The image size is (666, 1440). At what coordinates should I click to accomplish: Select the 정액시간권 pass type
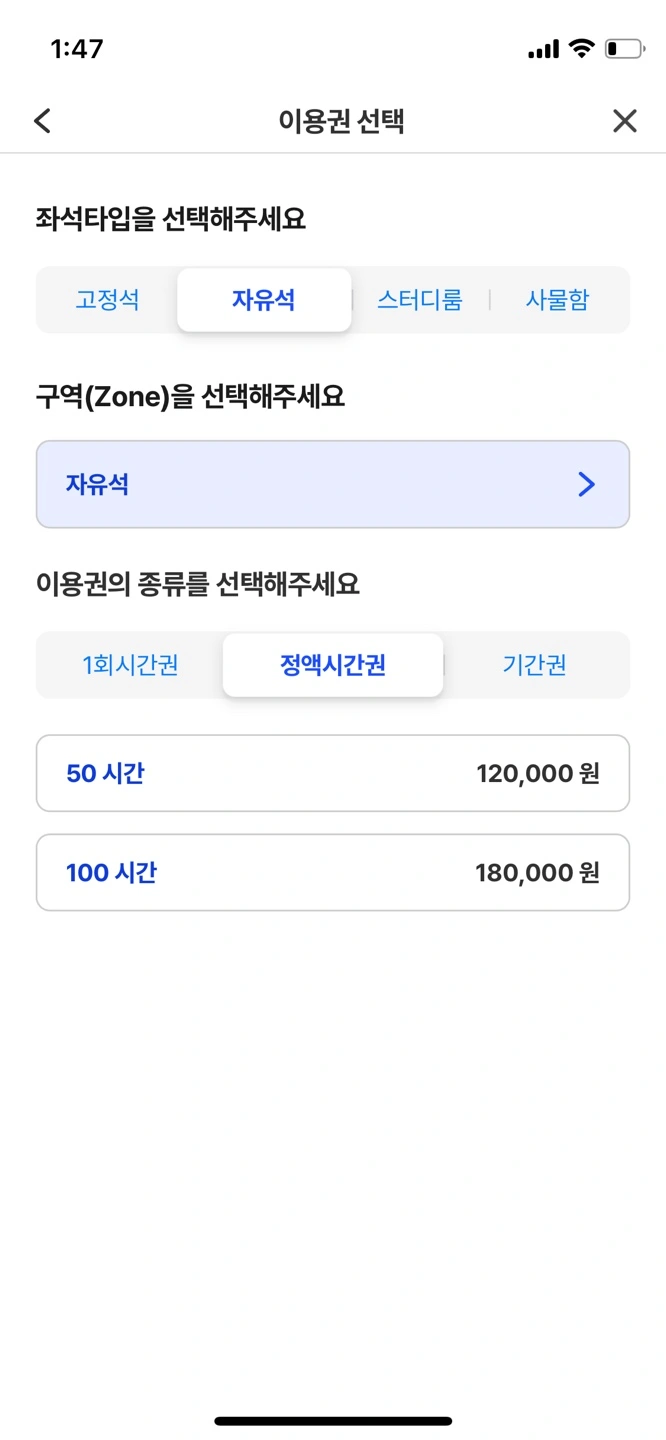click(333, 665)
